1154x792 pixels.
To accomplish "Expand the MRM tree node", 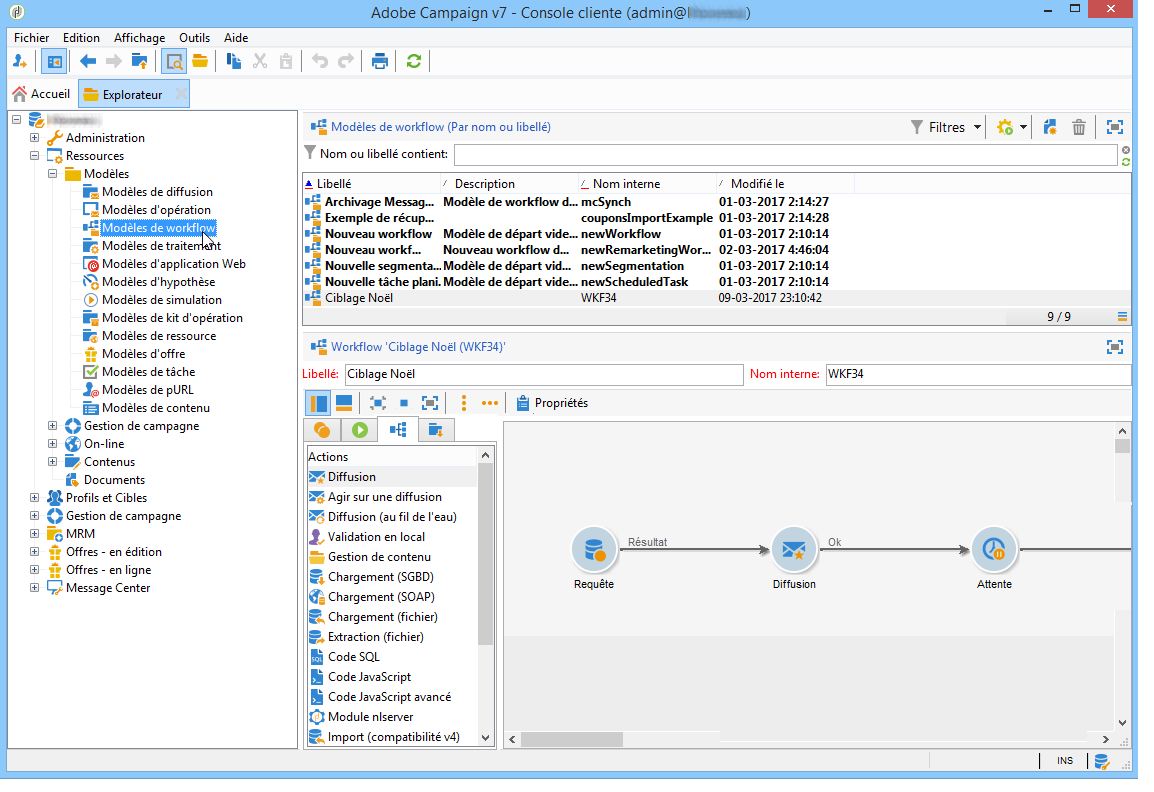I will click(x=35, y=534).
